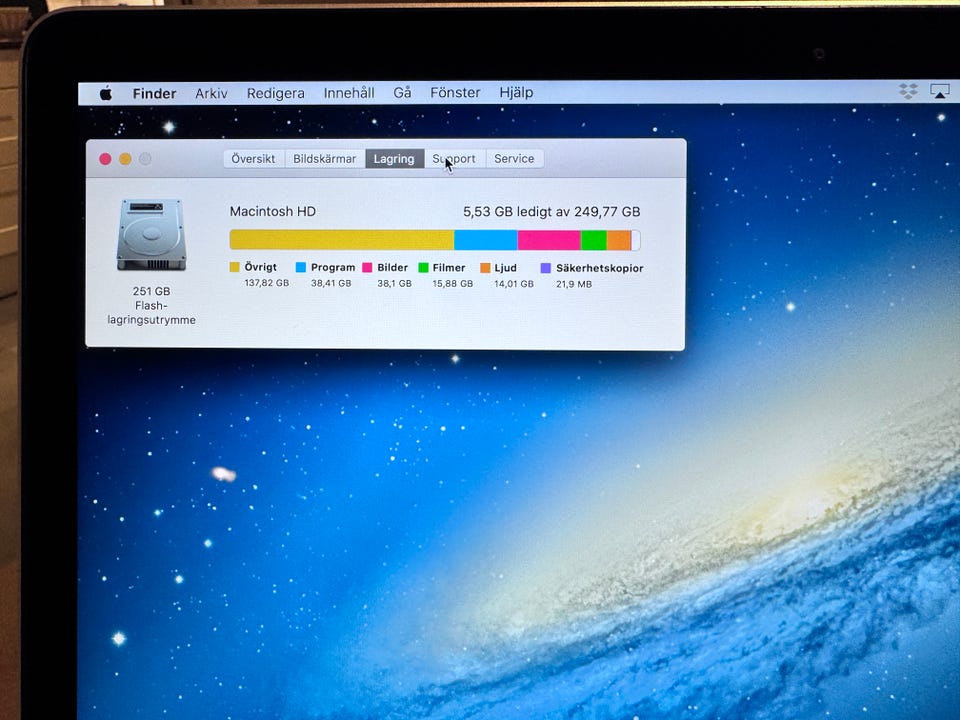Open the AirPlay display menu
This screenshot has height=720, width=960.
940,91
